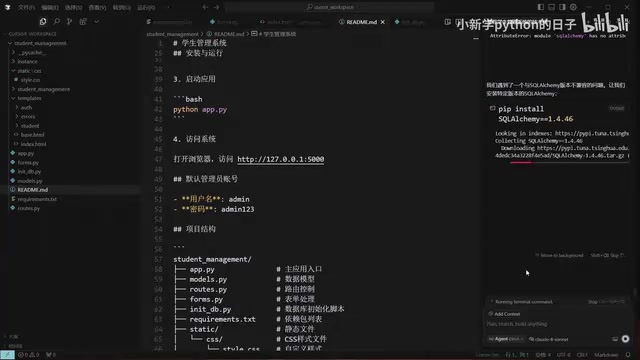Click Skip in the chat terminal block
The image size is (640, 360).
pos(607,256)
